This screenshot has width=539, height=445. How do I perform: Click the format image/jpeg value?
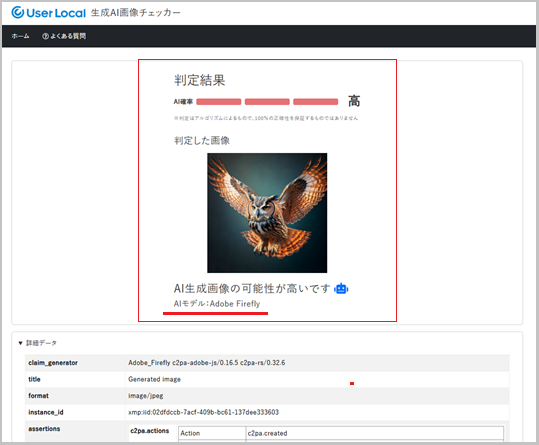click(146, 396)
